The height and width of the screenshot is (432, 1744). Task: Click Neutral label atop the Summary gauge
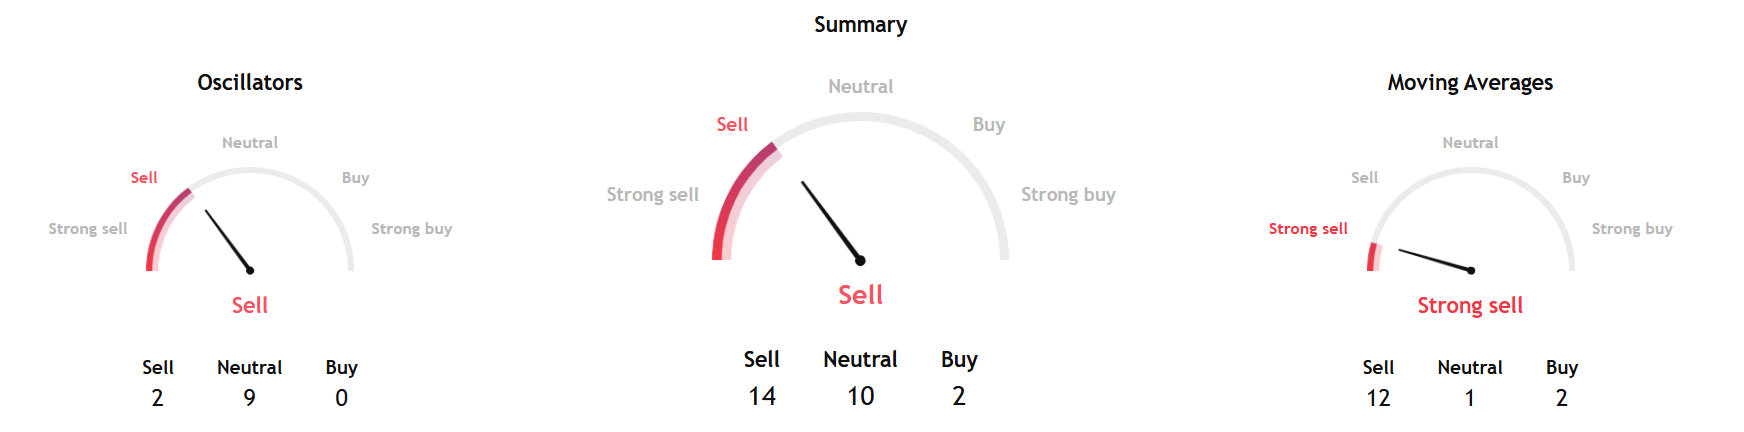coord(860,87)
